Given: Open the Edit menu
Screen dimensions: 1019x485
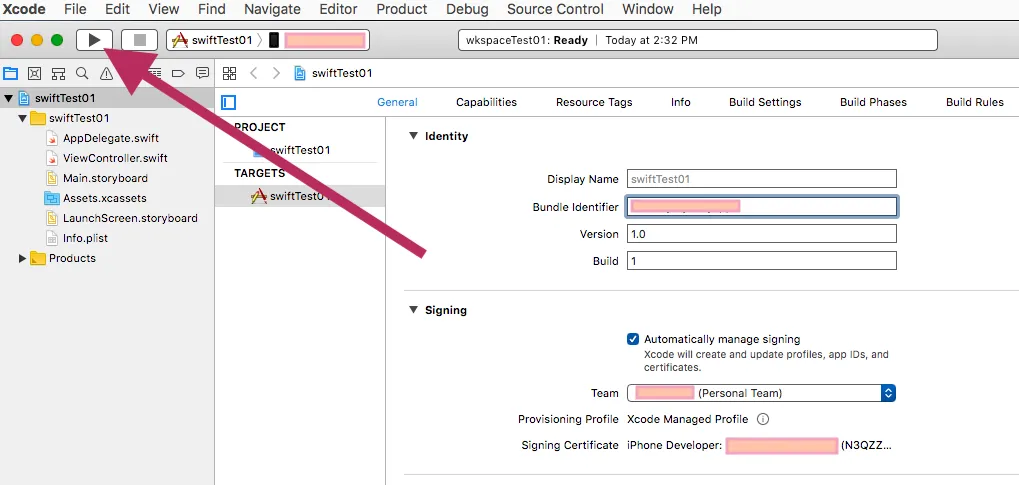Looking at the screenshot, I should tap(117, 9).
